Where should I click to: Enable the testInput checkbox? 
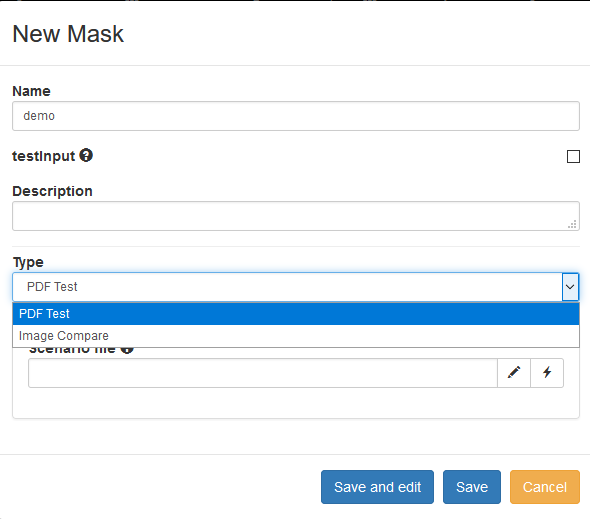coord(573,157)
